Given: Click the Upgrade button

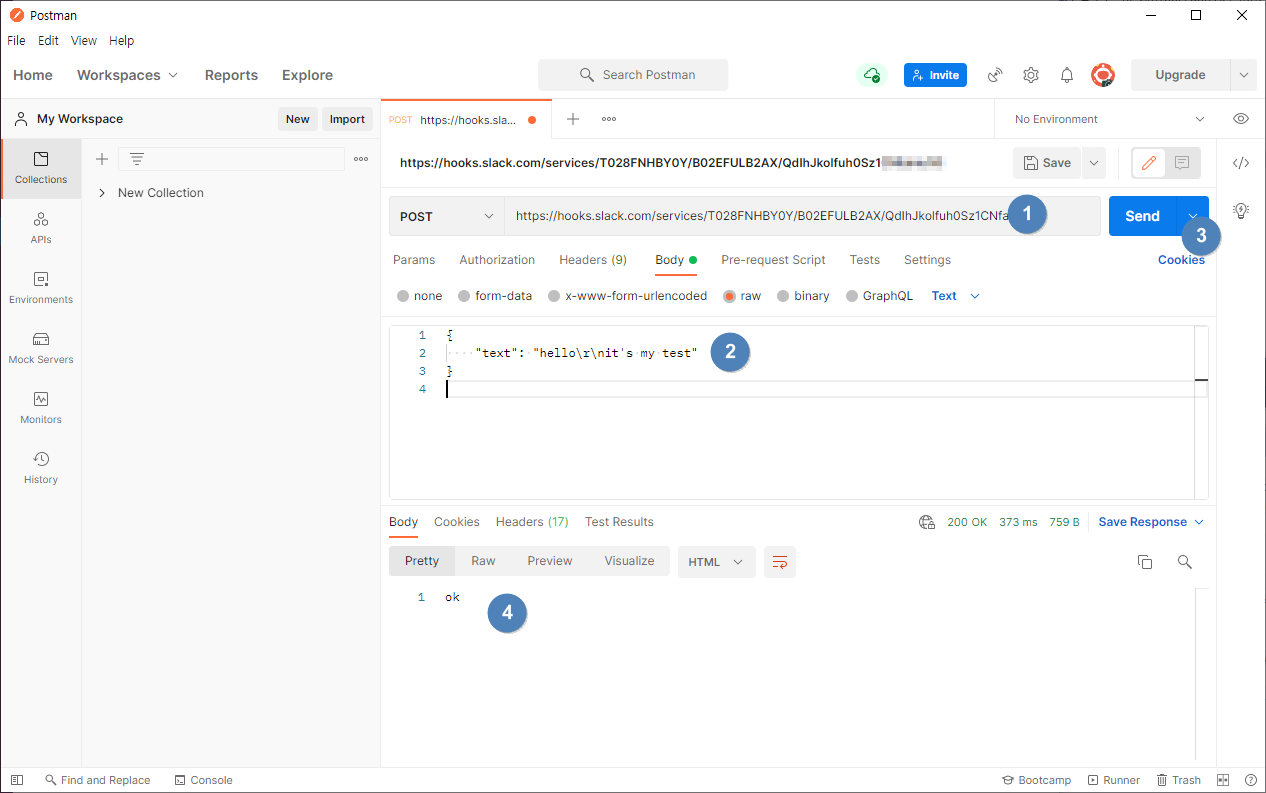Looking at the screenshot, I should tap(1180, 75).
